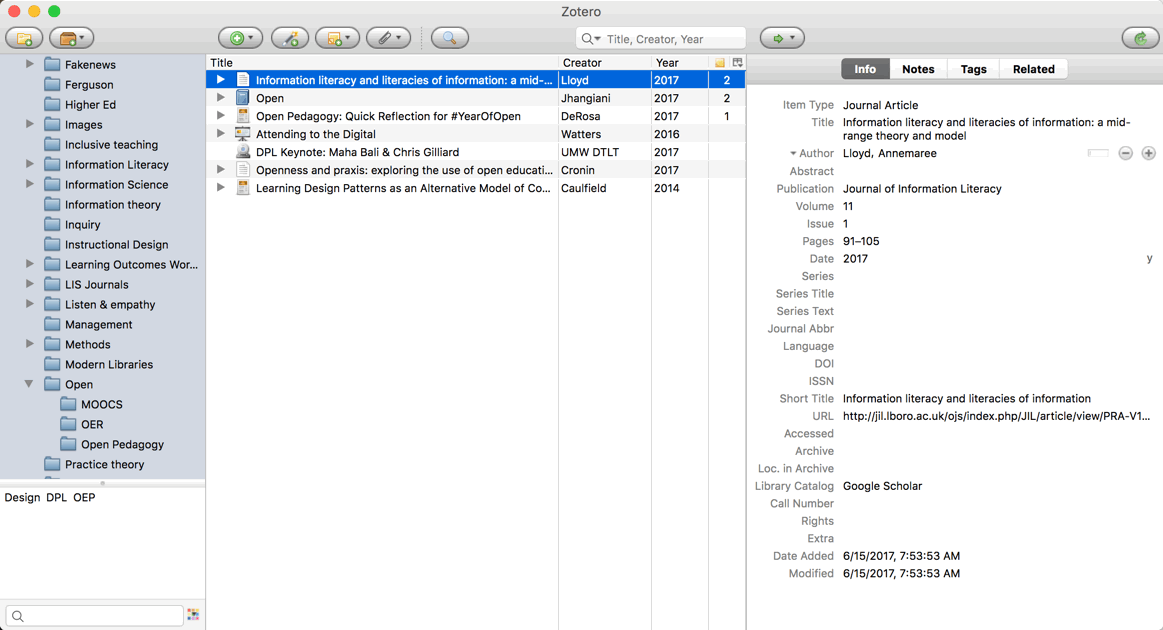The height and width of the screenshot is (630, 1163).
Task: Add another creator with plus button
Action: pos(1148,153)
